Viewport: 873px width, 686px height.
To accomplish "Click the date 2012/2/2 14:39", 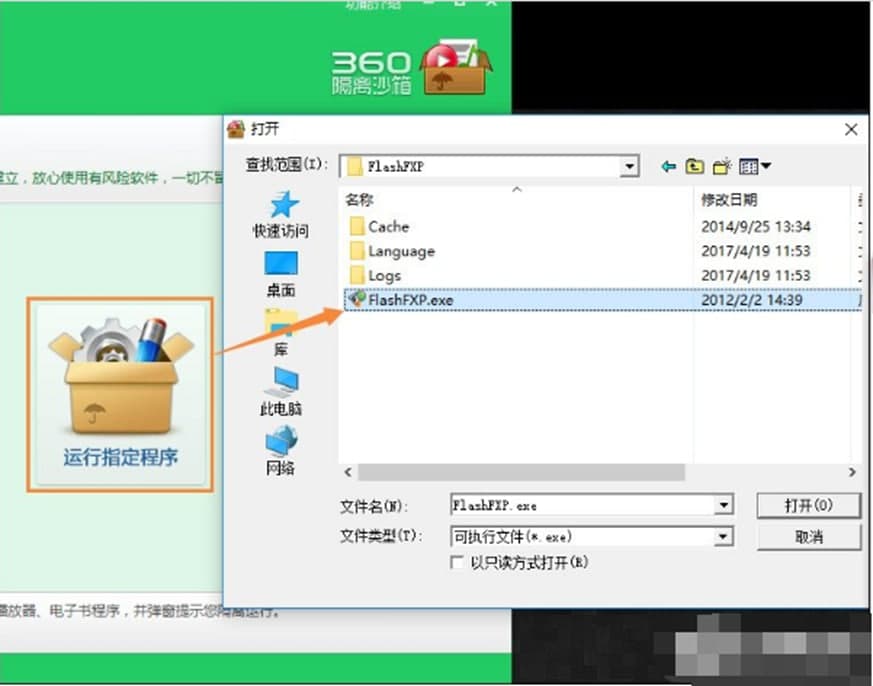I will (752, 300).
